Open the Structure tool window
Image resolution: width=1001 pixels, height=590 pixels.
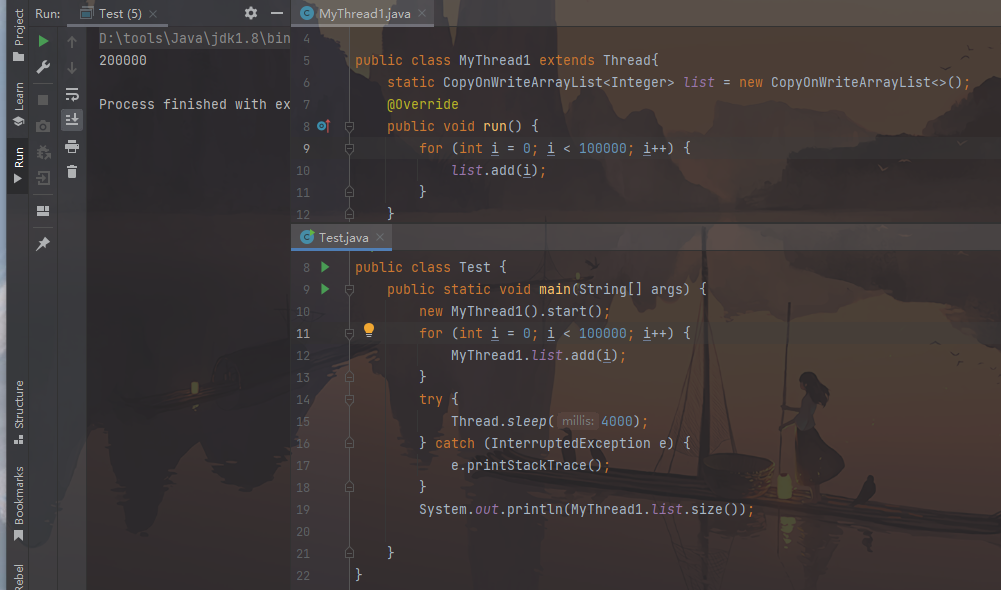(x=18, y=410)
